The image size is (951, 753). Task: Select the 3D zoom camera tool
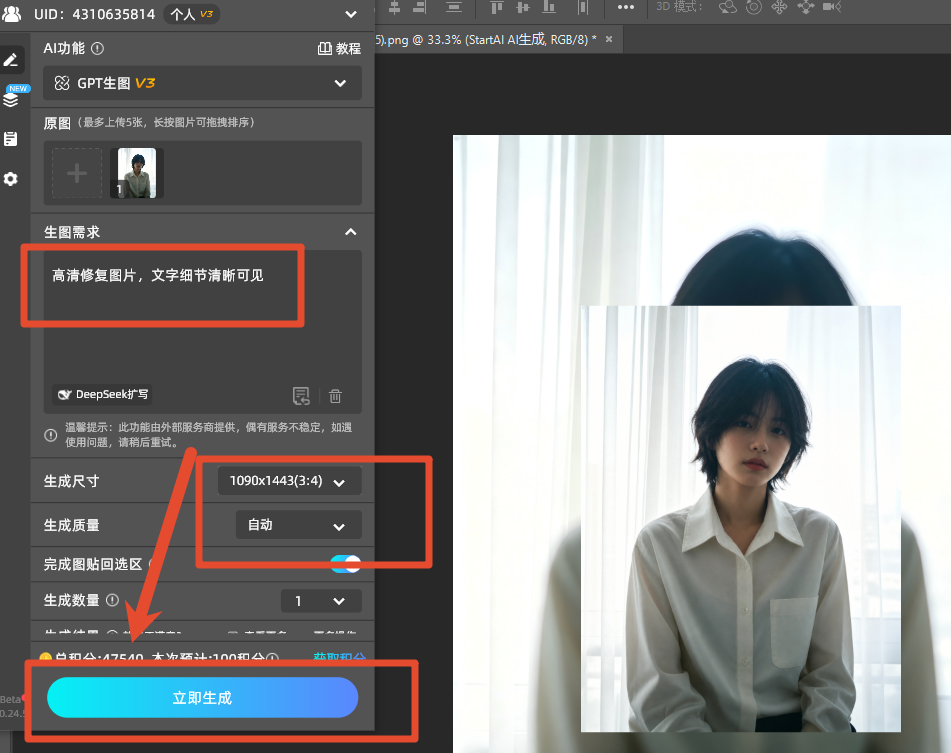[832, 7]
